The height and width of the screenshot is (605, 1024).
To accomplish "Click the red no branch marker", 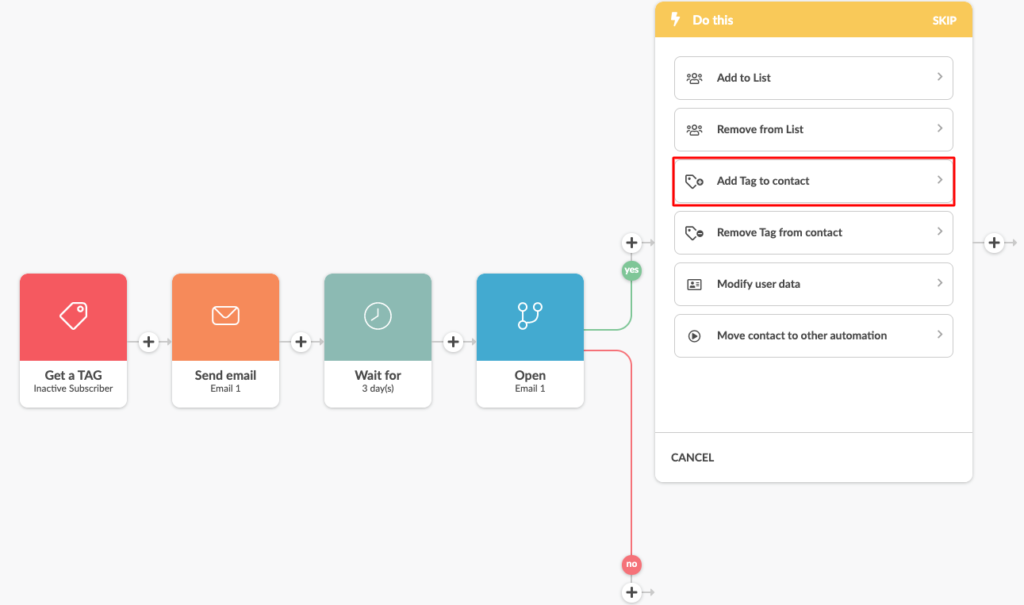I will 632,564.
